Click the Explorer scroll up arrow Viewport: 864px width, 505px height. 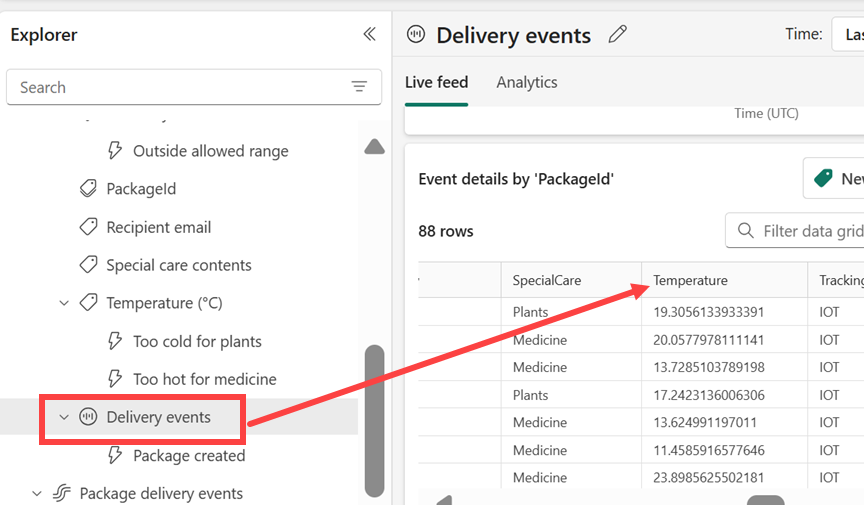(375, 147)
